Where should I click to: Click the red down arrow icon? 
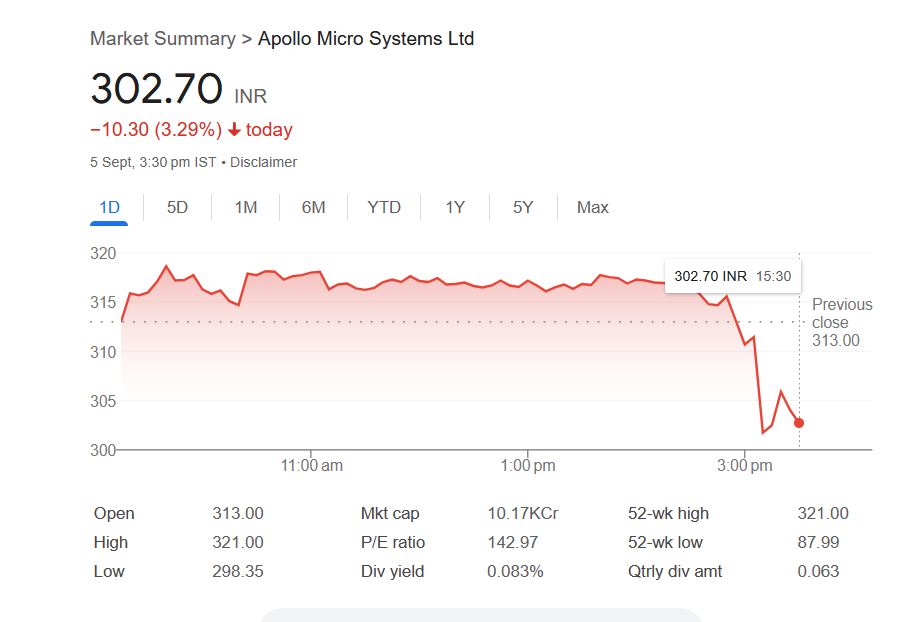[x=234, y=130]
